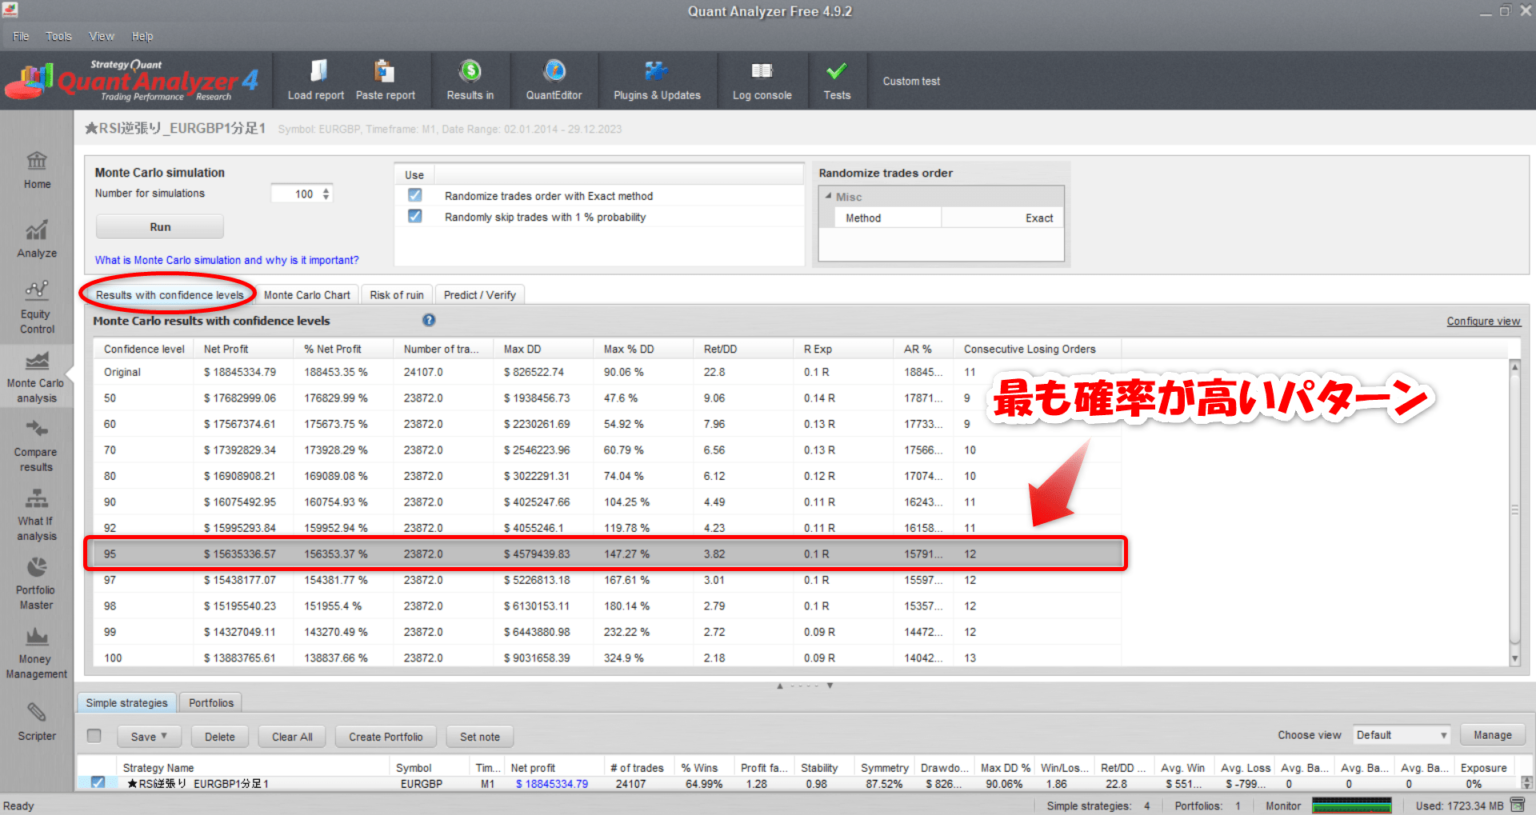Switch to the Risk of ruin tab
Screen dimensions: 1536x815
(x=396, y=294)
